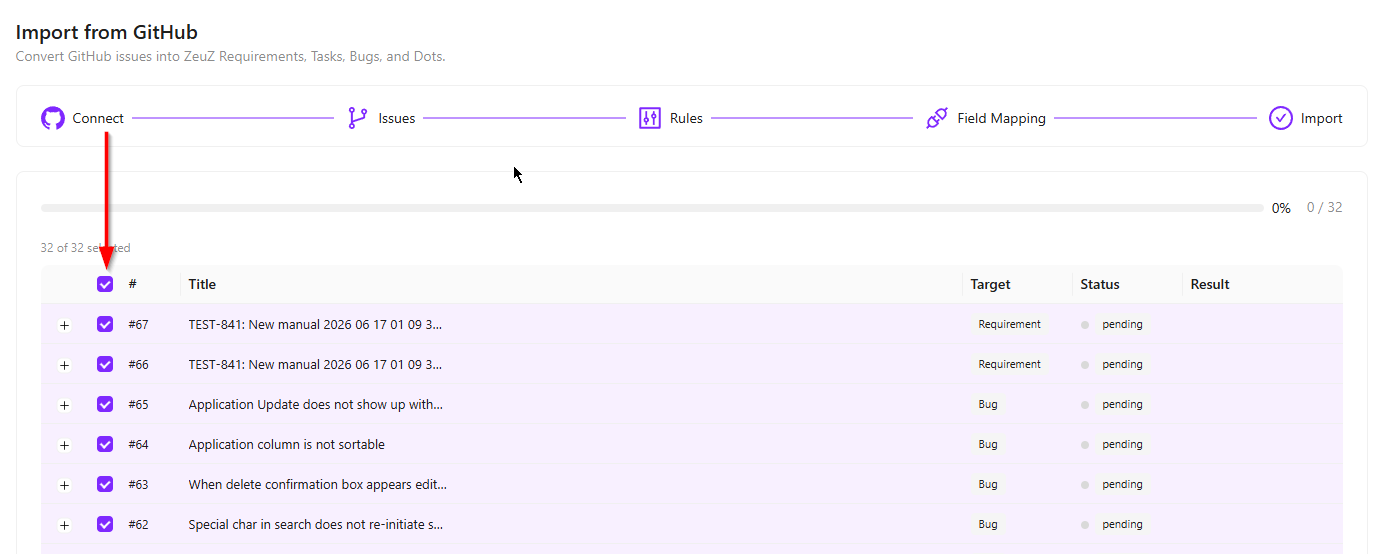Click the Requirement tag on row #67
This screenshot has height=554, width=1391.
click(1009, 324)
